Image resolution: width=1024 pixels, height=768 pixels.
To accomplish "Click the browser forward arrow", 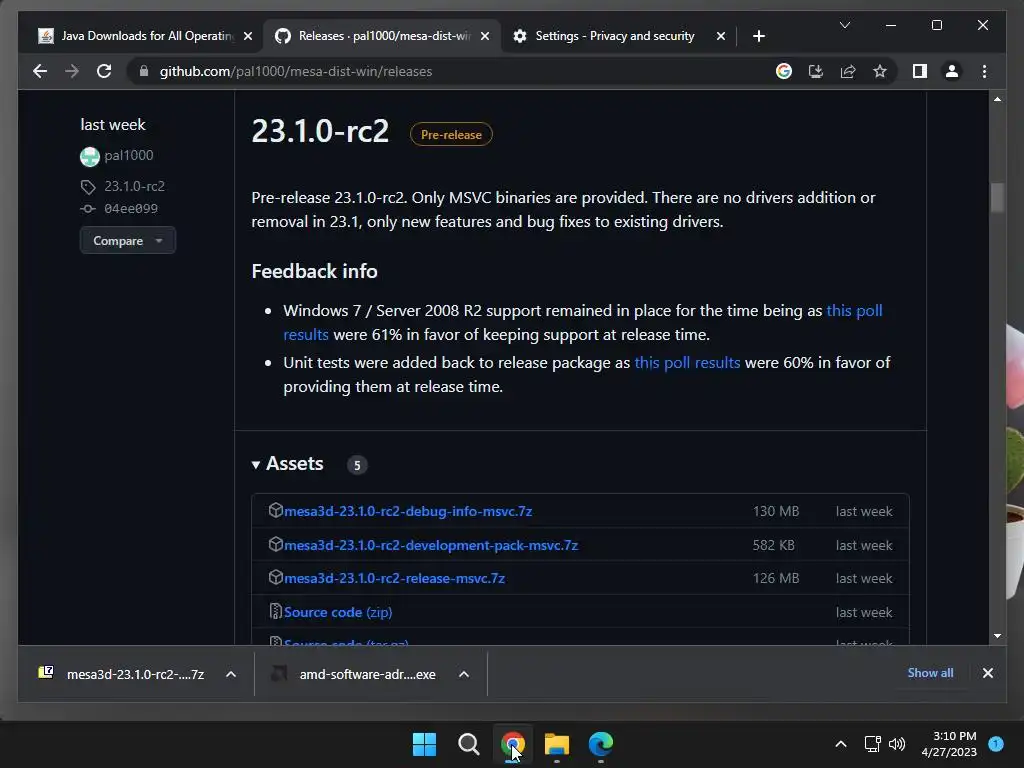I will click(72, 71).
